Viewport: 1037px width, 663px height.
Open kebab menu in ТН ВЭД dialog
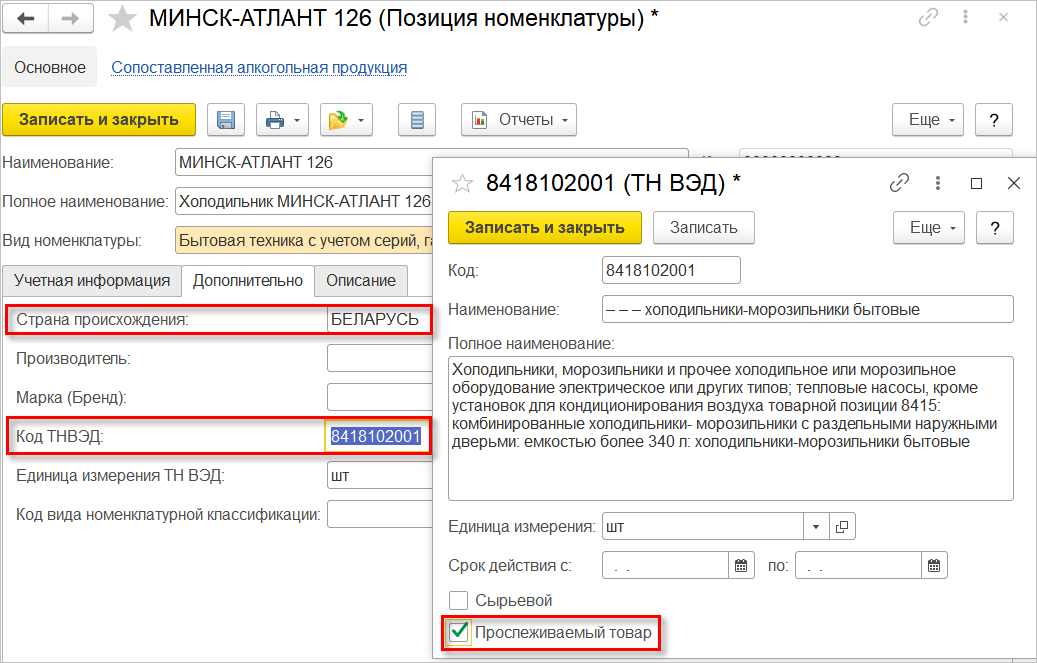(x=938, y=183)
